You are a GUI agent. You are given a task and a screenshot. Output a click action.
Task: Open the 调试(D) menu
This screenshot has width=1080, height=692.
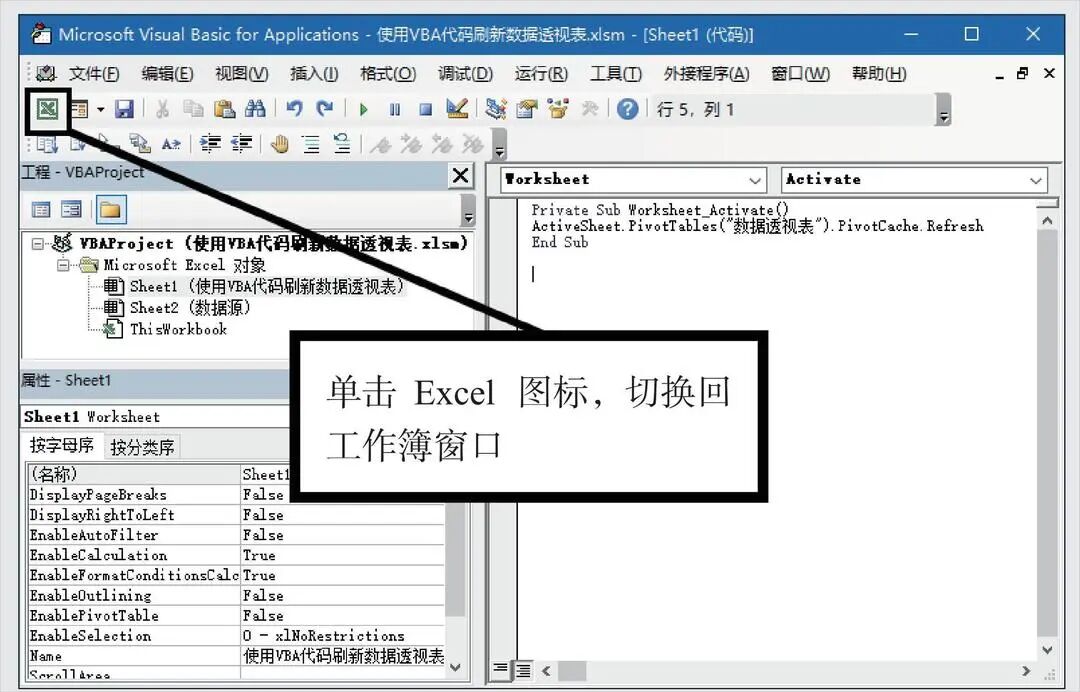click(x=466, y=74)
